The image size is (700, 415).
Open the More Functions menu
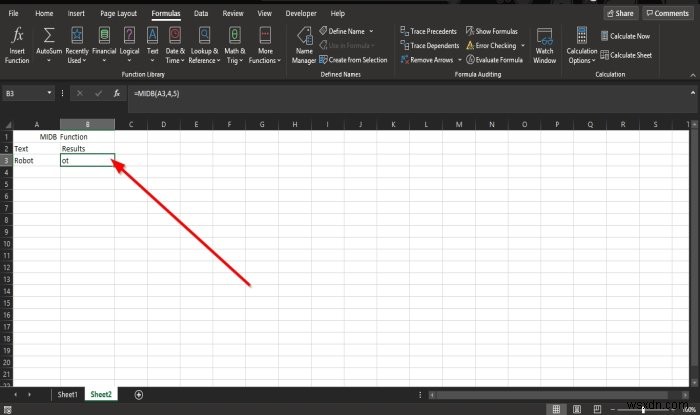265,45
